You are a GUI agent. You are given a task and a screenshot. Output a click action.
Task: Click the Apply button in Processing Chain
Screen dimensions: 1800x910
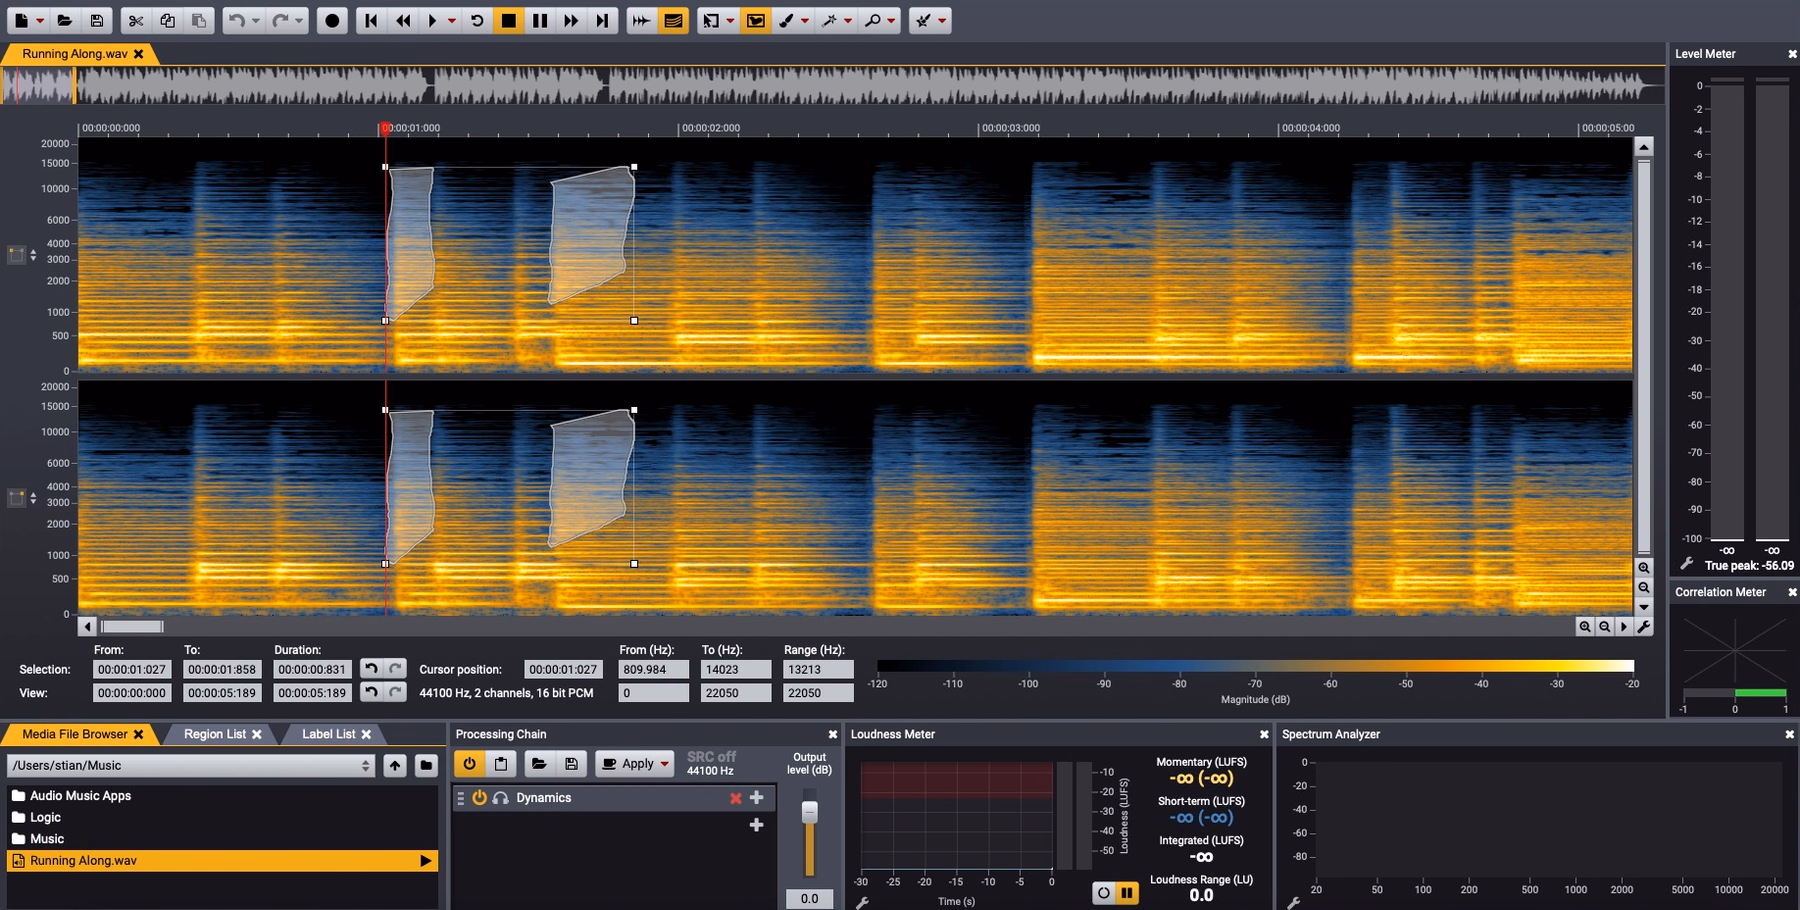[636, 764]
